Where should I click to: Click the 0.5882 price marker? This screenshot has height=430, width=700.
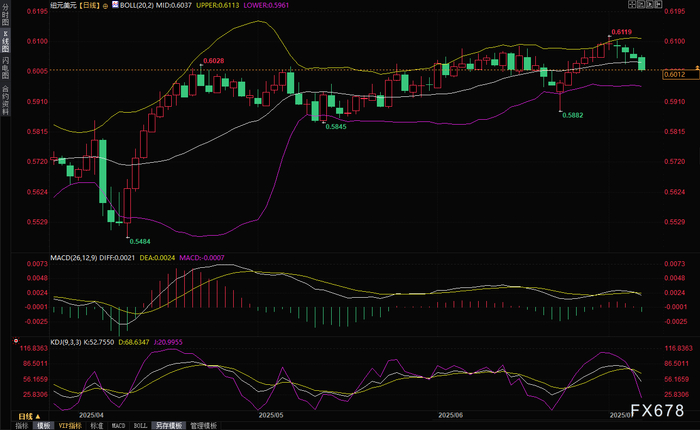(572, 115)
